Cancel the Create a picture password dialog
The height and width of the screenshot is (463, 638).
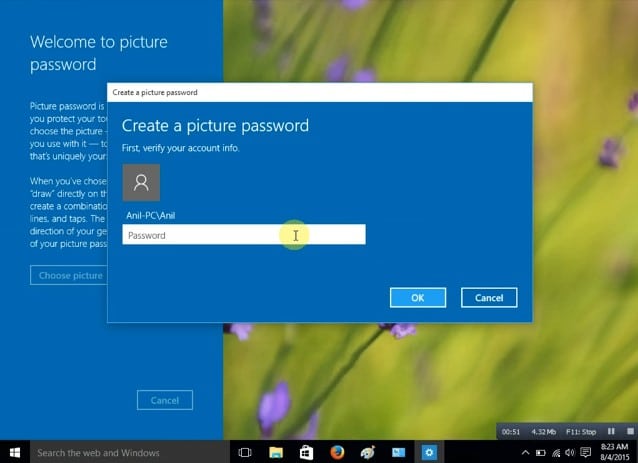point(489,298)
